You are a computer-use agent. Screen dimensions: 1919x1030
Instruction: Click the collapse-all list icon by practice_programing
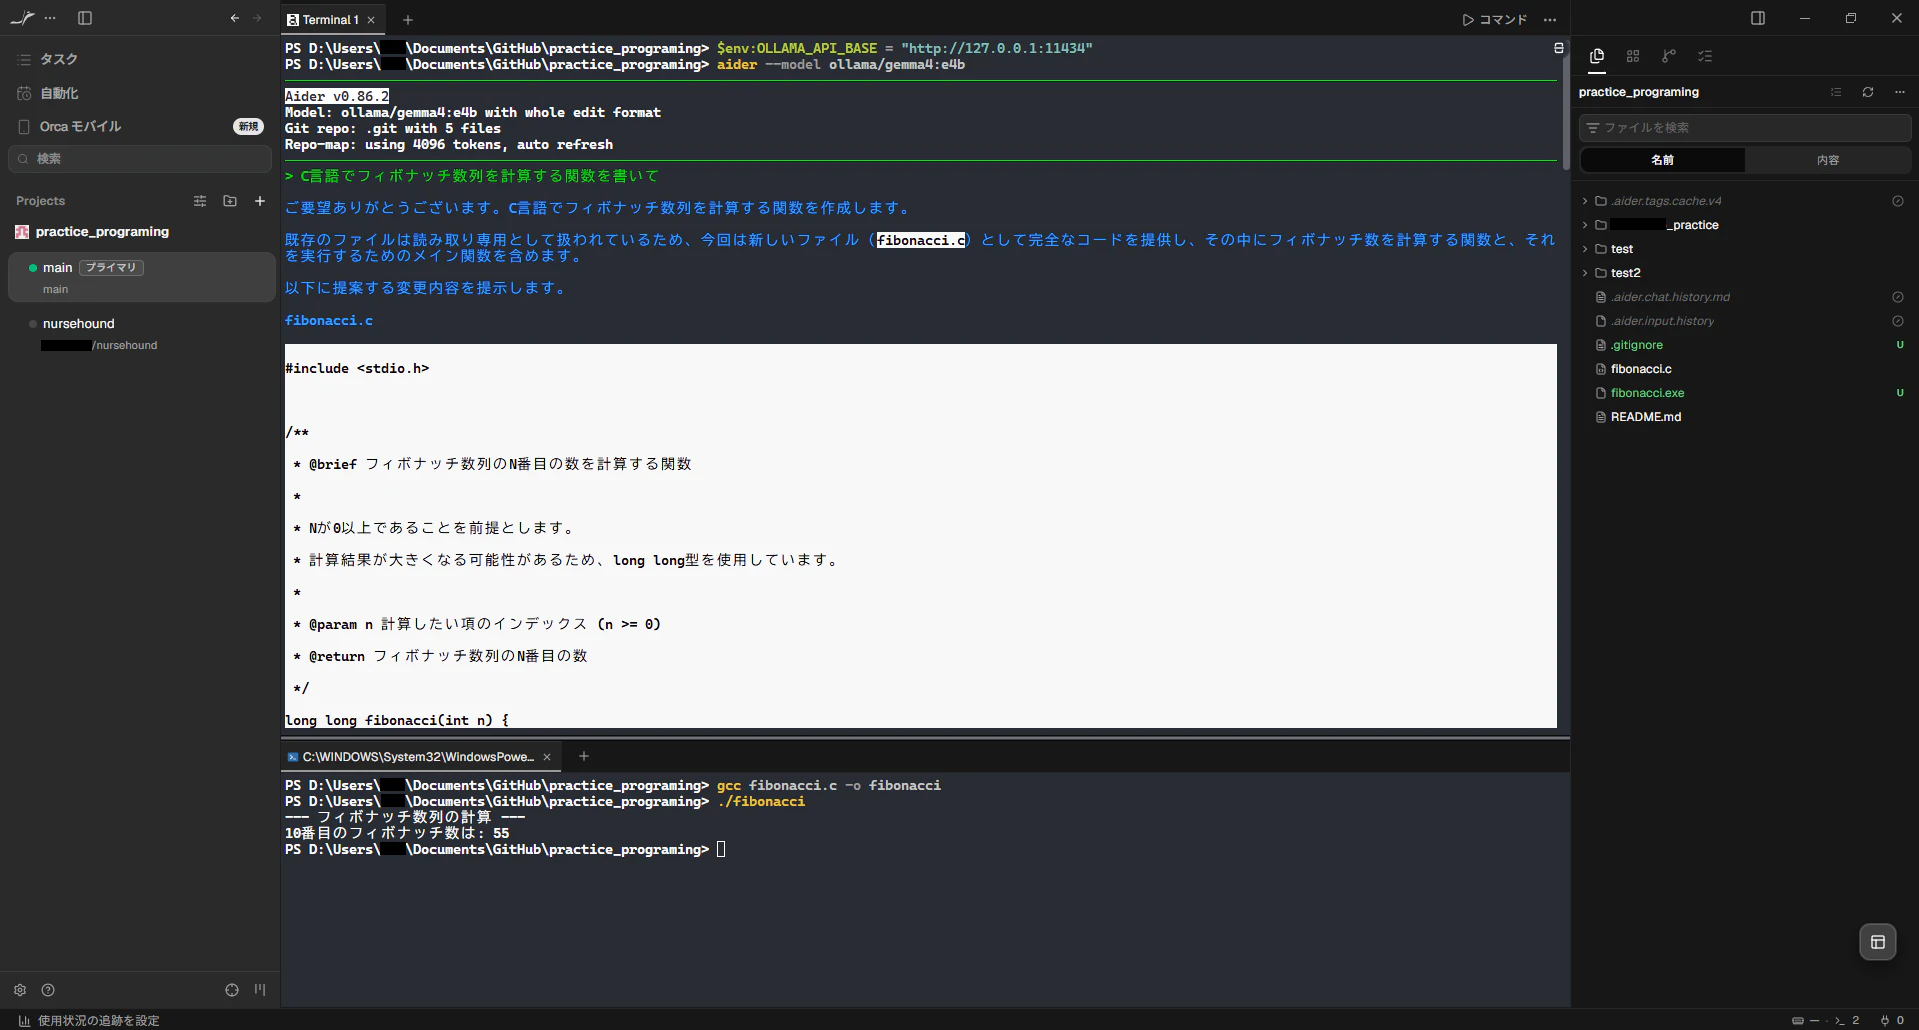pos(1836,92)
